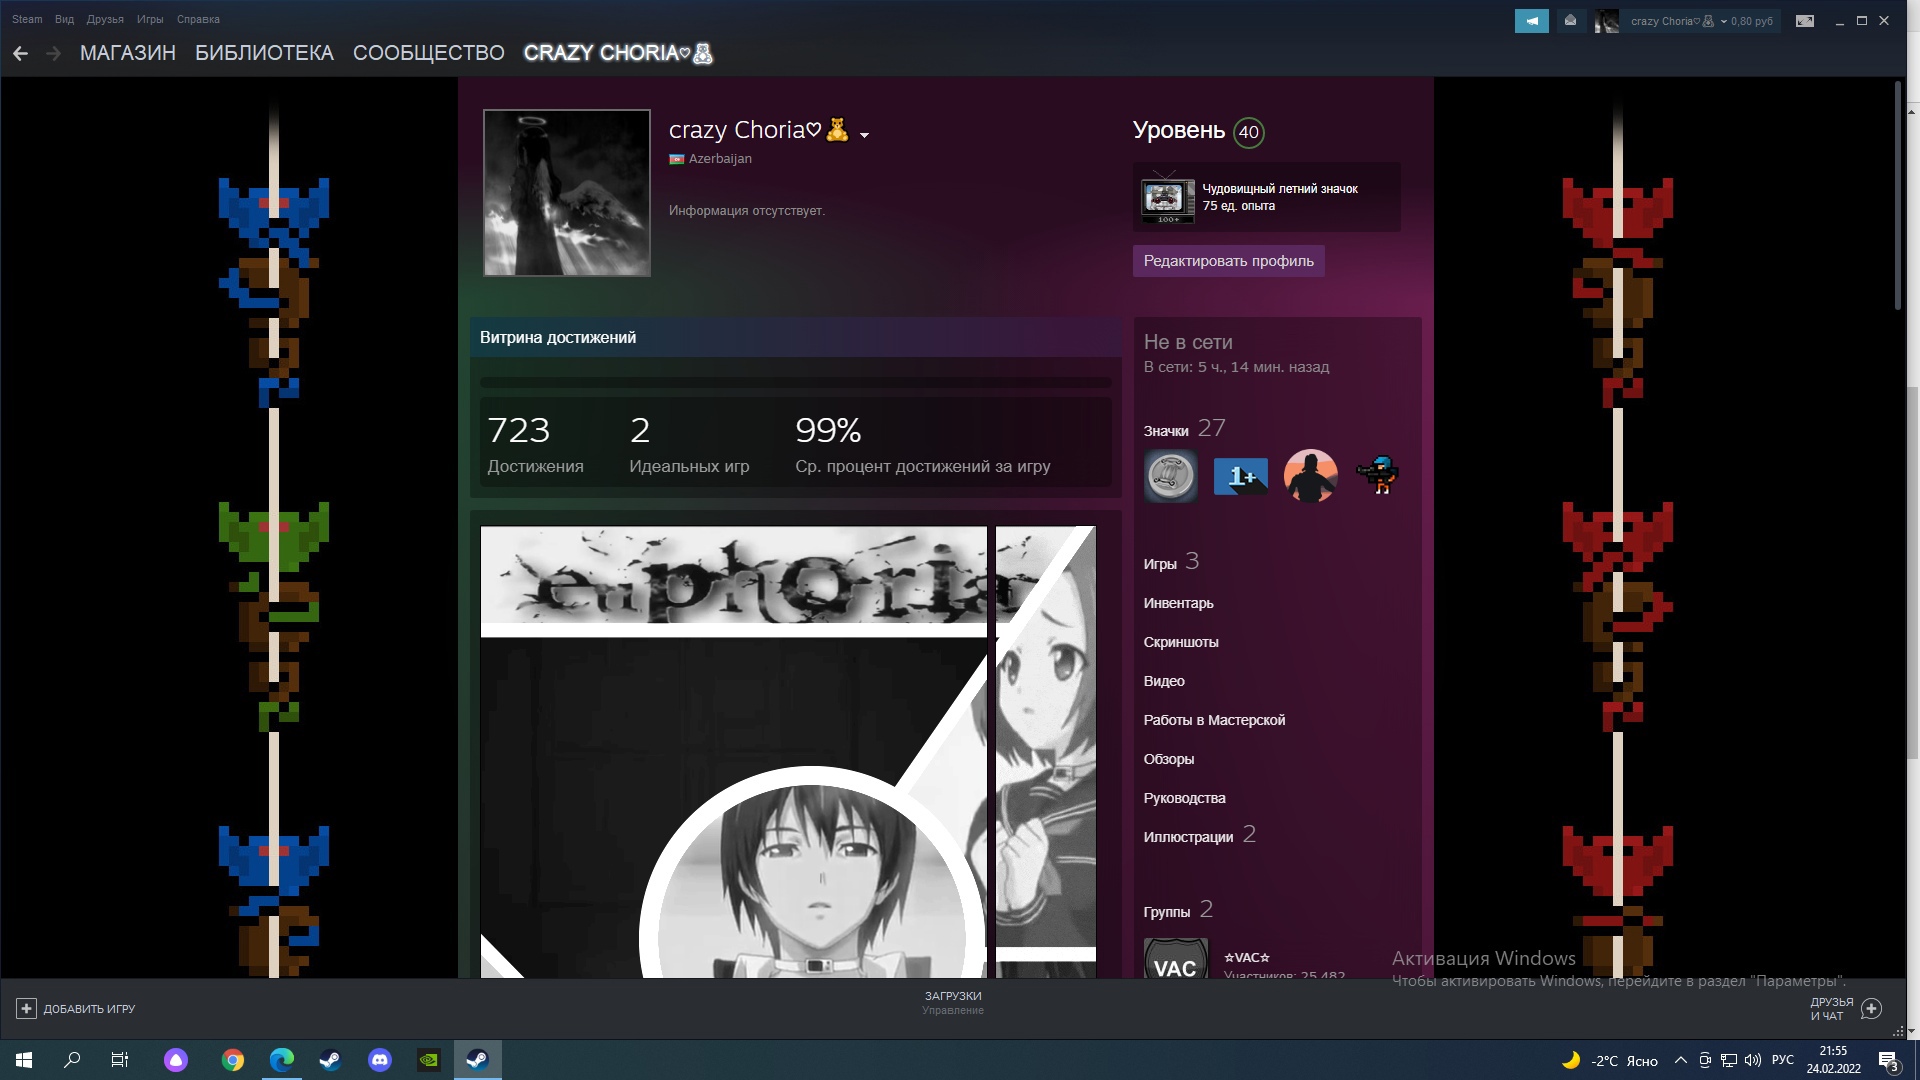Screen dimensions: 1920x1080
Task: Open the Иллюстрации link
Action: pyautogui.click(x=1188, y=837)
